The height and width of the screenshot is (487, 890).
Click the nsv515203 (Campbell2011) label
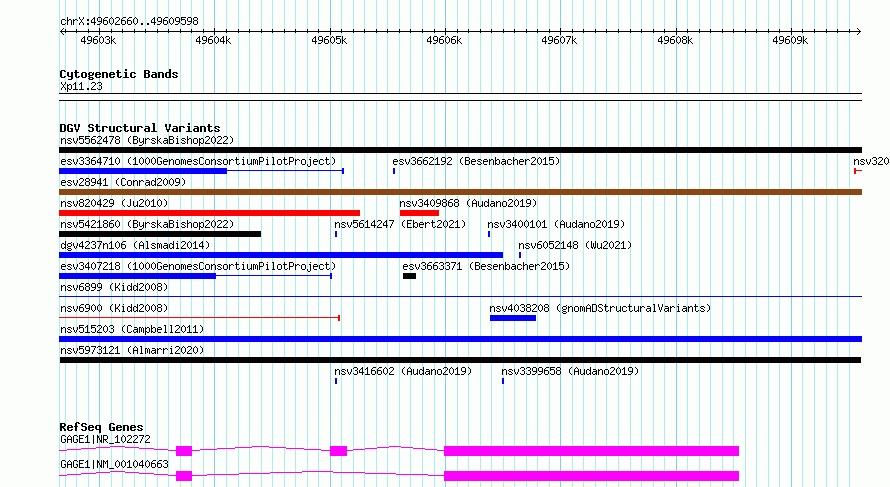pos(132,329)
